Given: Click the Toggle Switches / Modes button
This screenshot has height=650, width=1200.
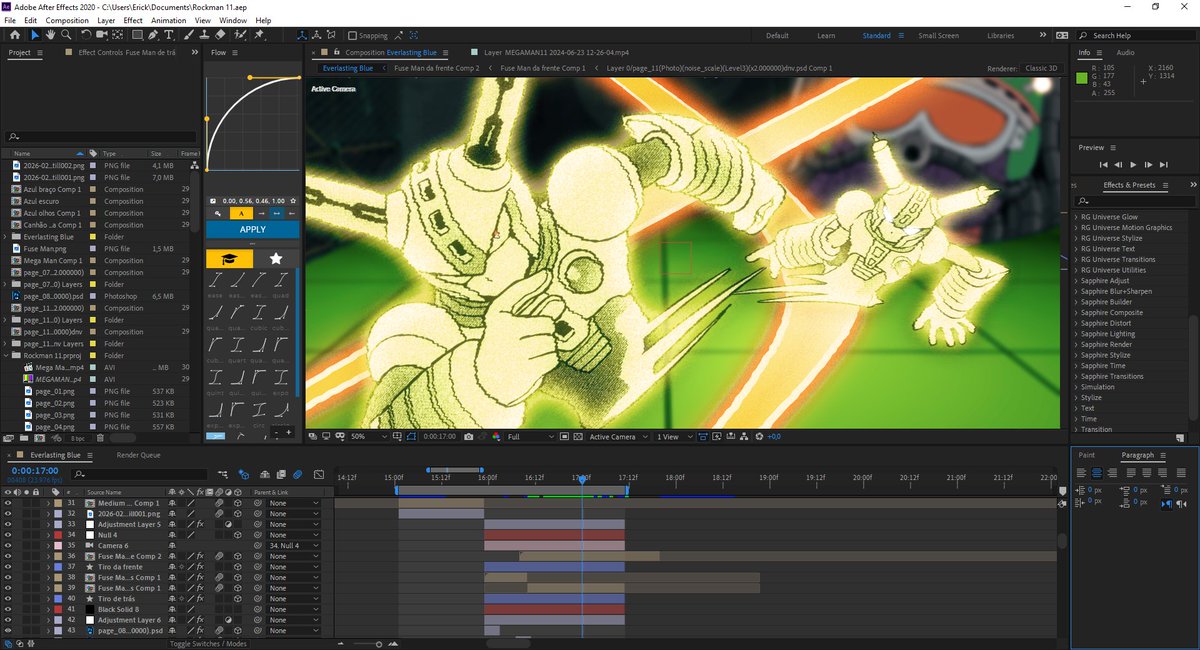Looking at the screenshot, I should [x=208, y=644].
